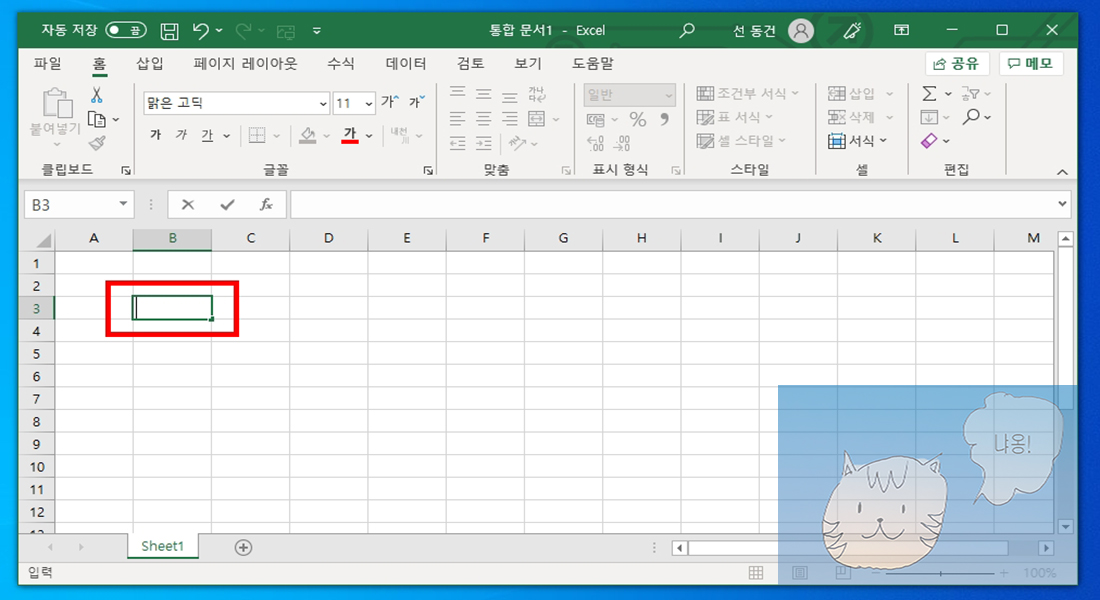Collapse the ribbon with chevron

tap(1062, 172)
